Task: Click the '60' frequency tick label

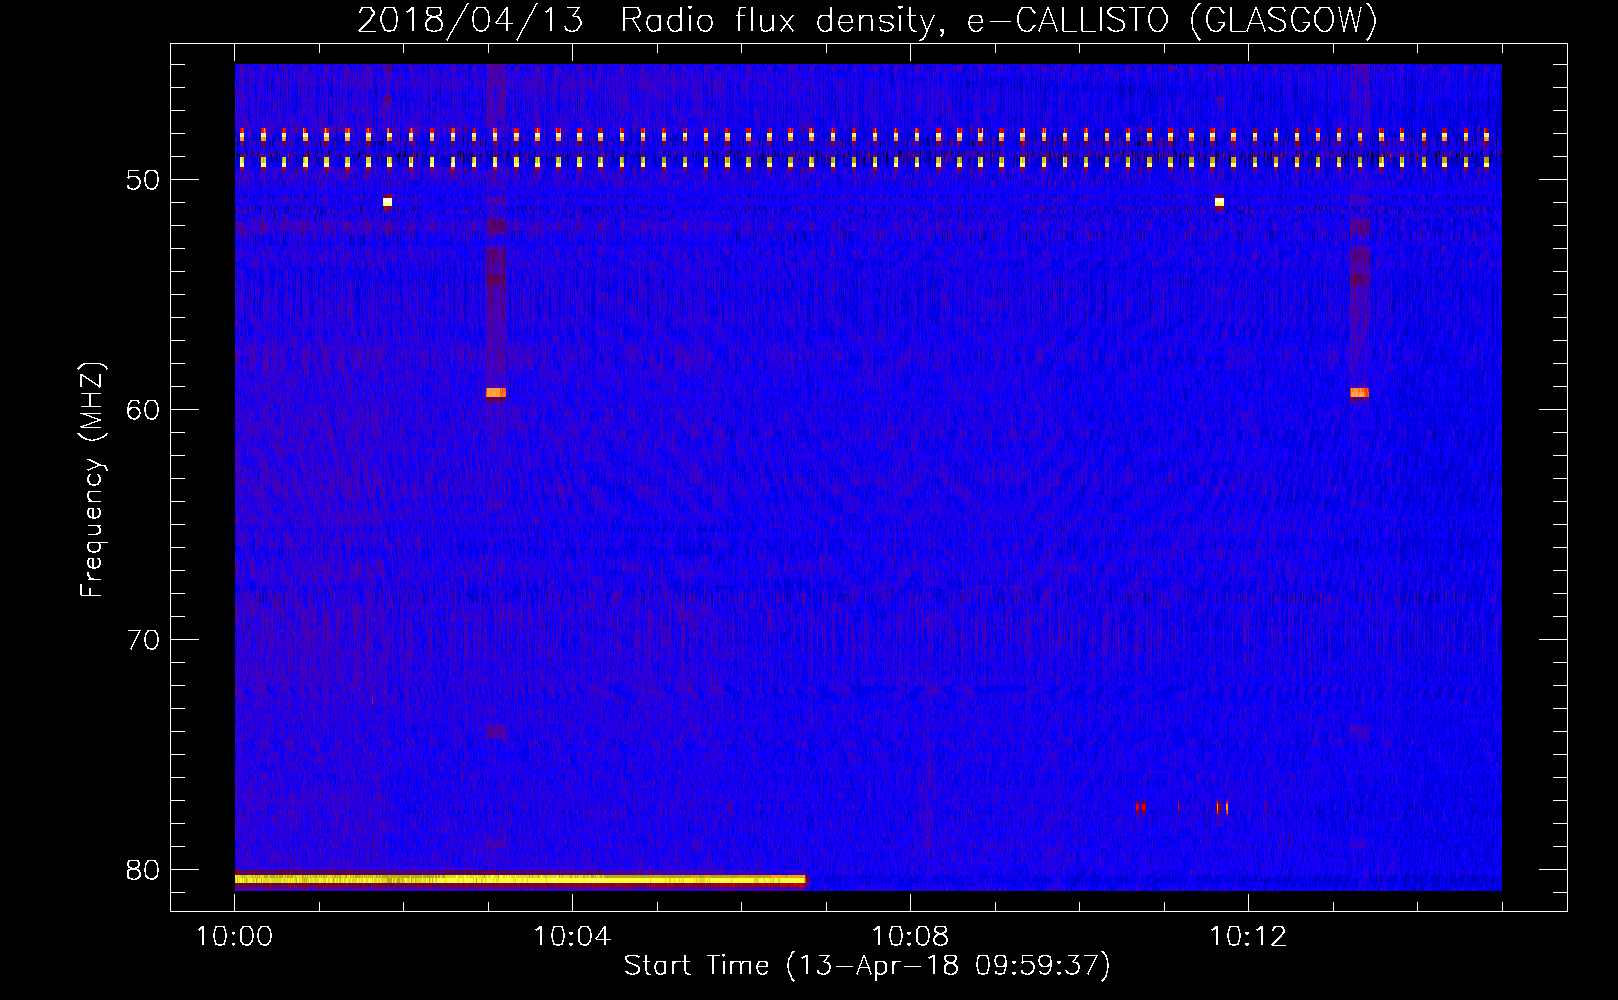Action: coord(143,410)
